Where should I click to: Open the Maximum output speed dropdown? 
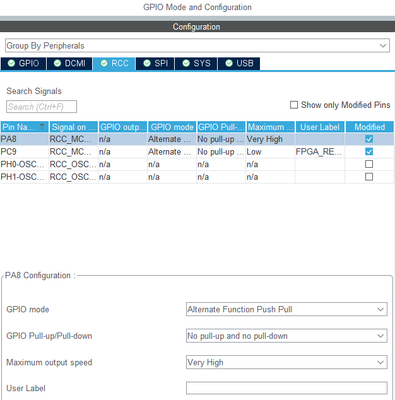[287, 362]
